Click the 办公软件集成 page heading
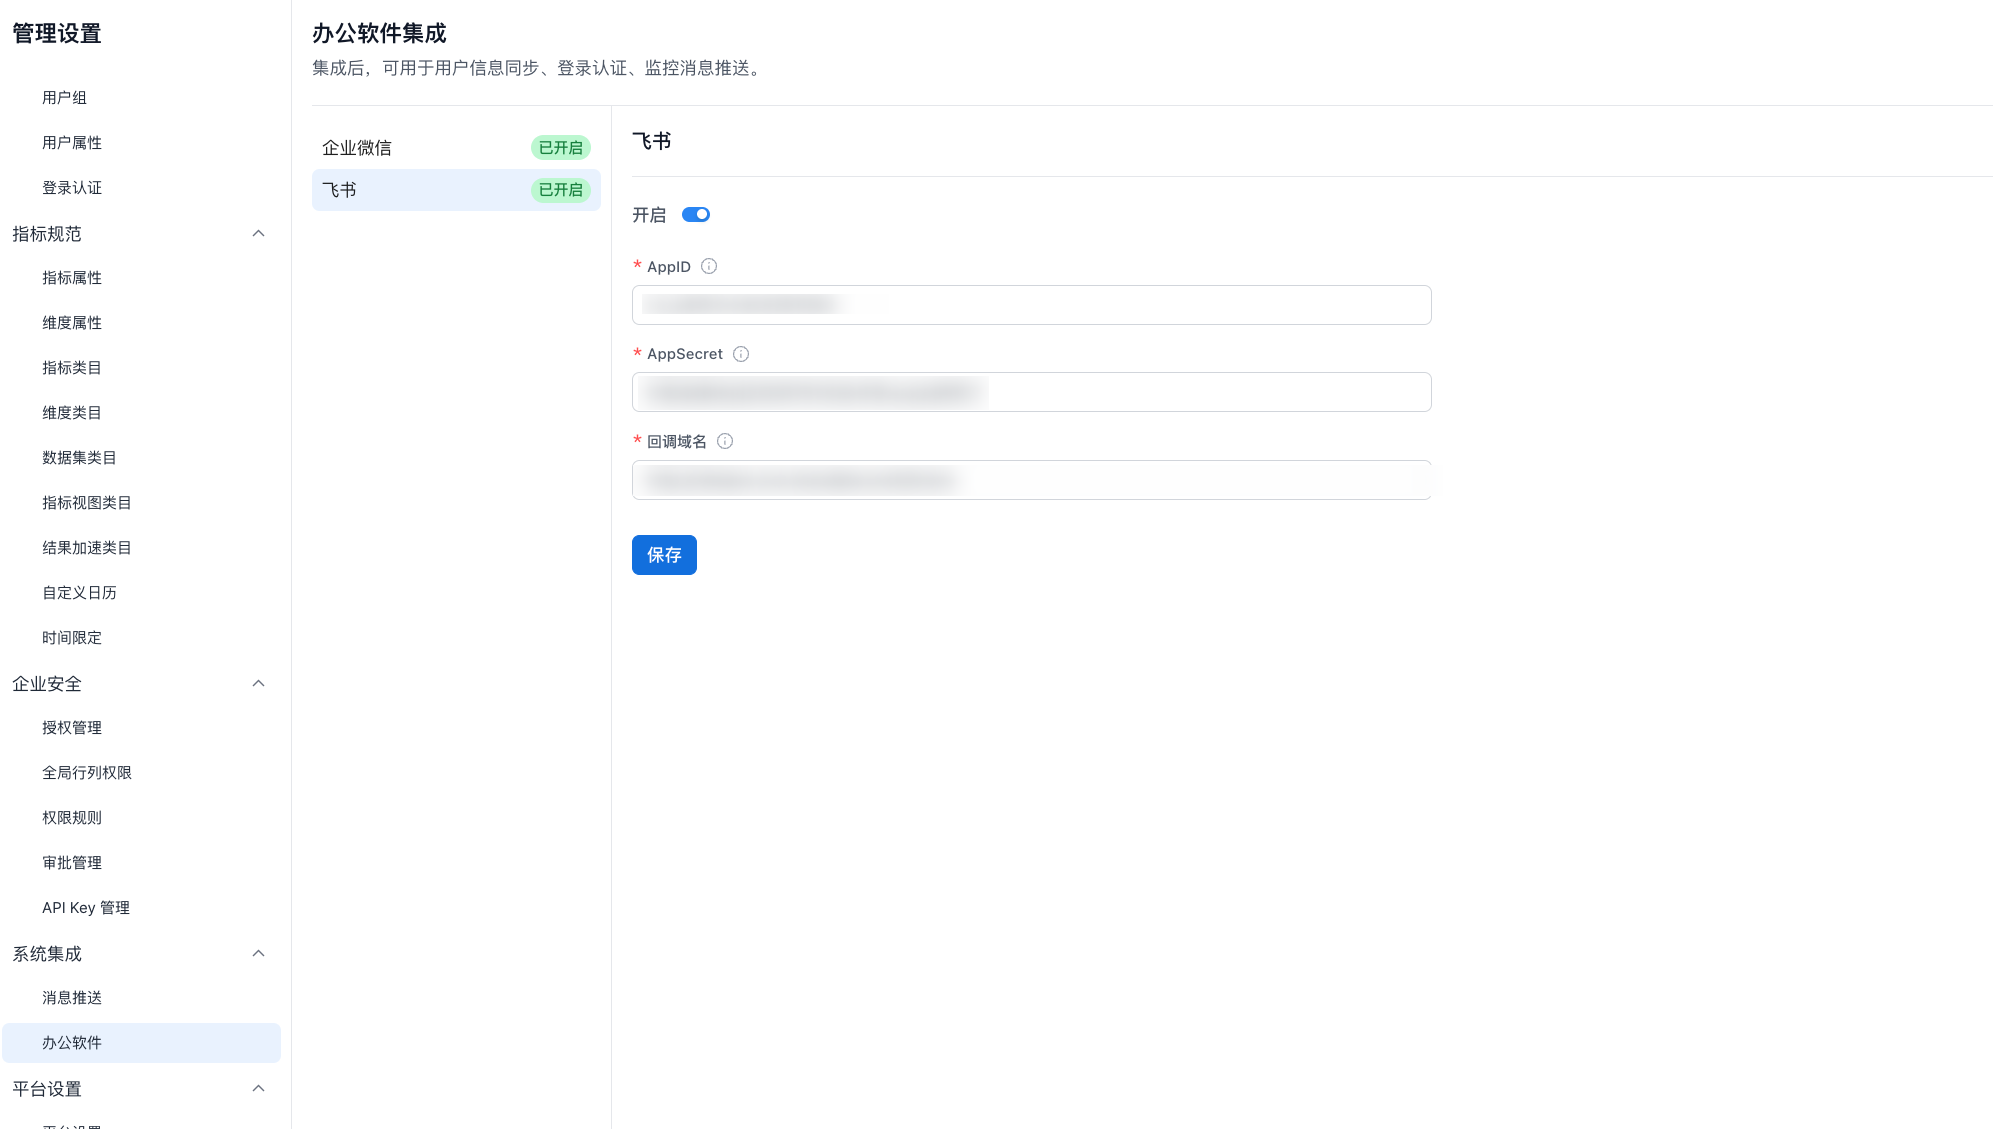The image size is (1993, 1129). [x=379, y=33]
